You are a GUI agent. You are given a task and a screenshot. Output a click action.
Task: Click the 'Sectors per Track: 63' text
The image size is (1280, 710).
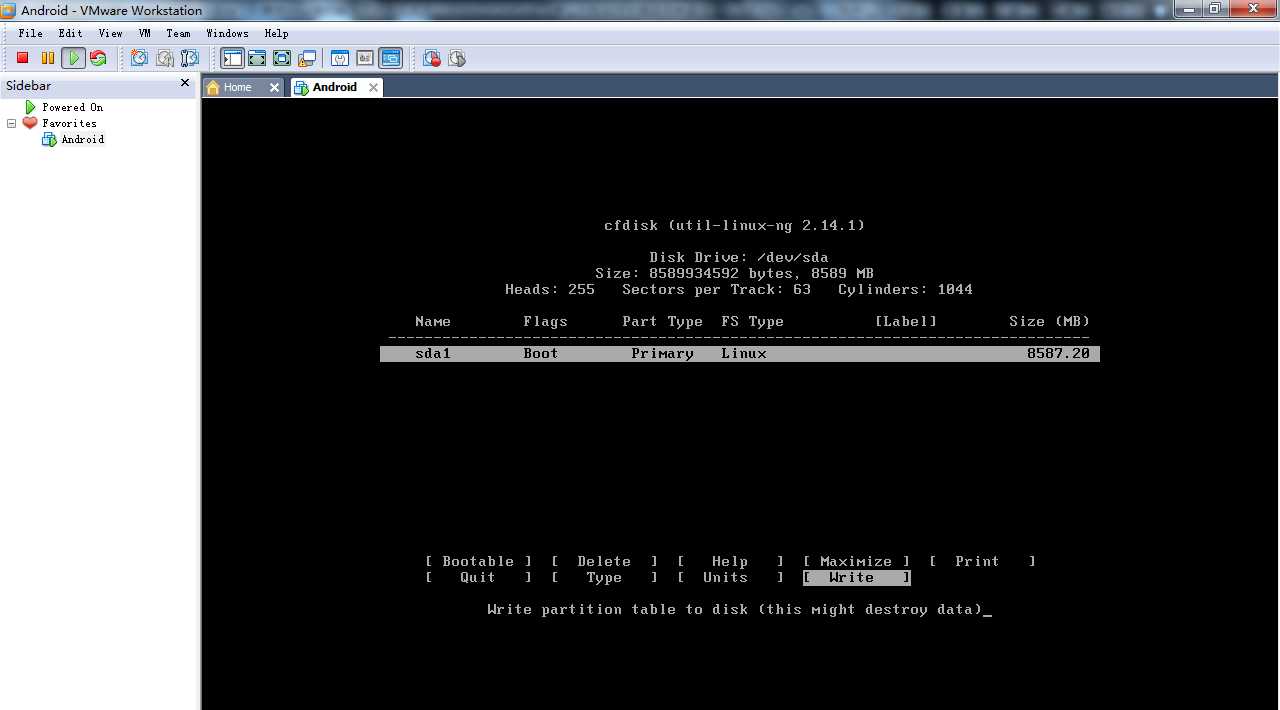pyautogui.click(x=716, y=290)
